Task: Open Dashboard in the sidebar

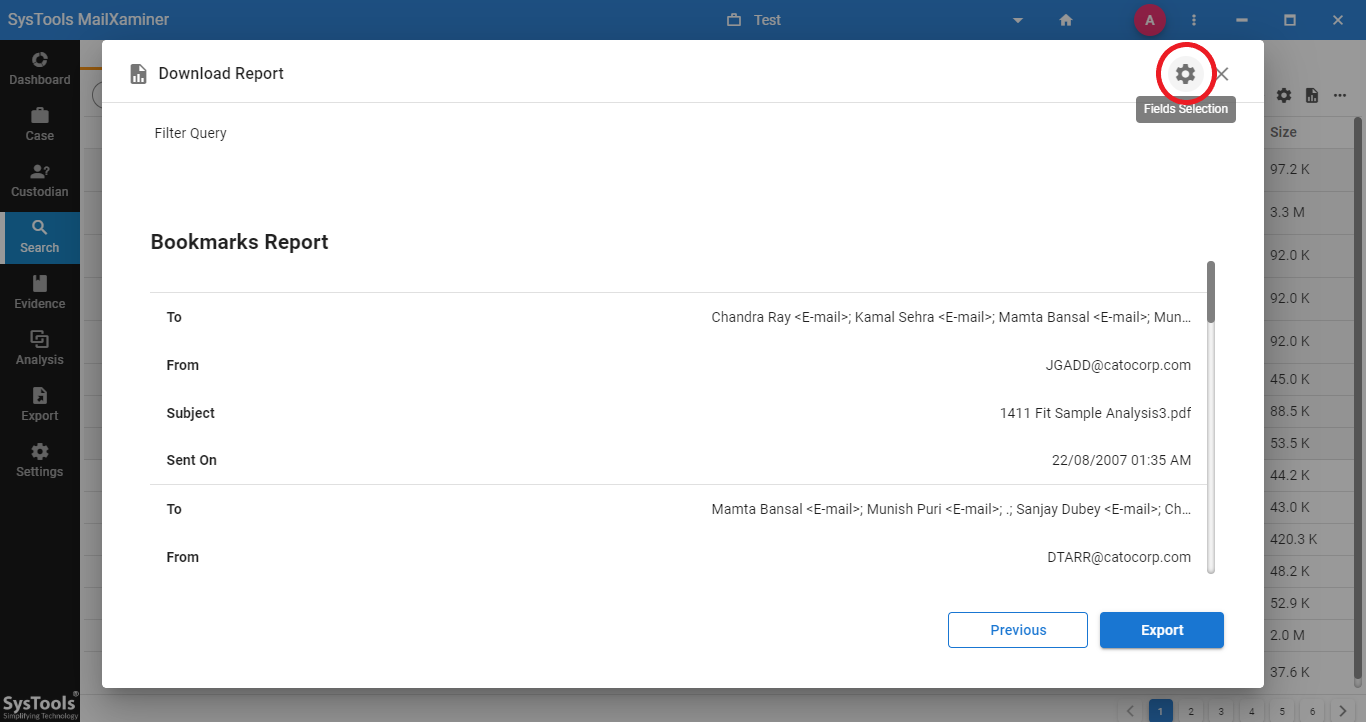Action: coord(40,68)
